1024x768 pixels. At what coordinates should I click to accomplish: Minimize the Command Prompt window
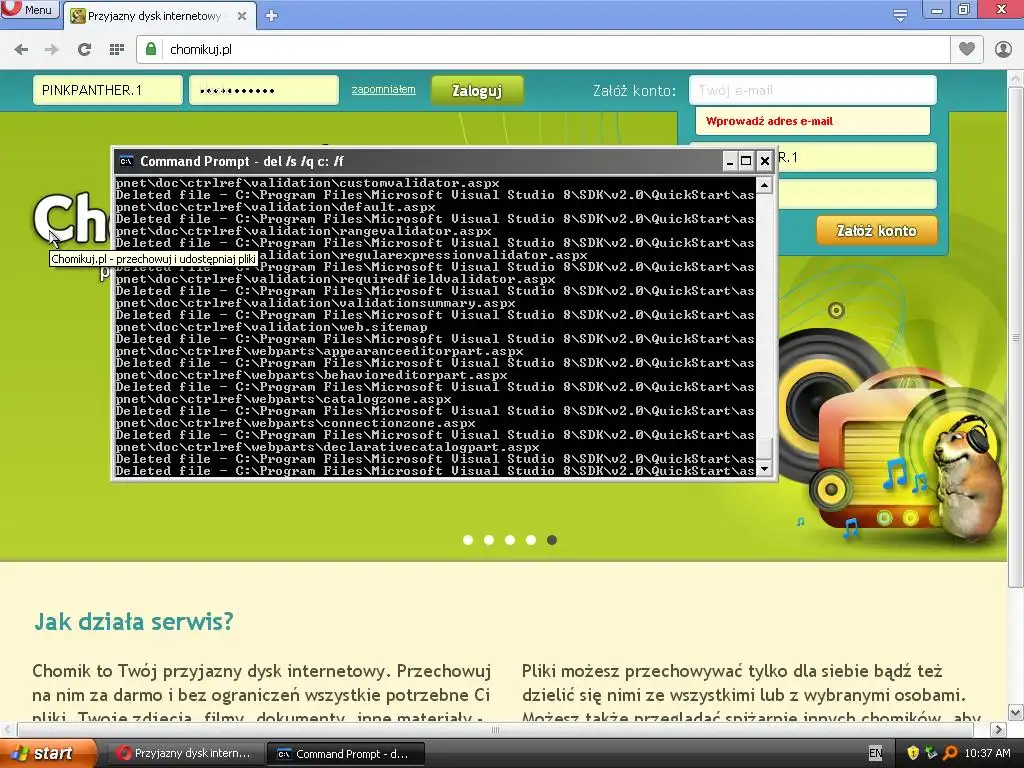tap(730, 161)
